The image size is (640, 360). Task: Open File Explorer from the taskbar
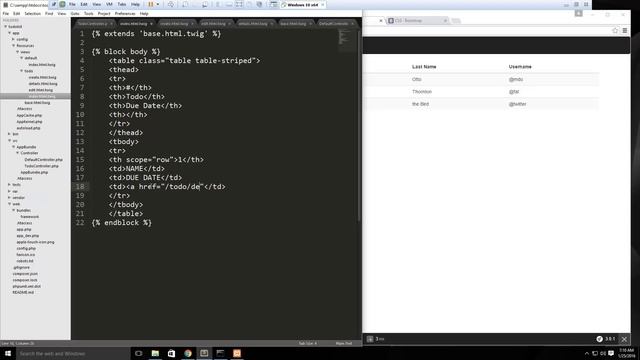click(x=155, y=353)
